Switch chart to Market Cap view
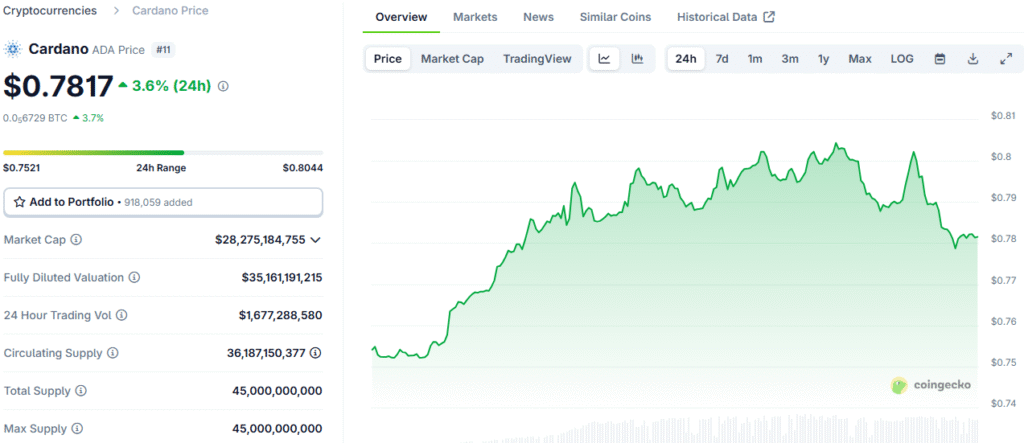 (452, 59)
